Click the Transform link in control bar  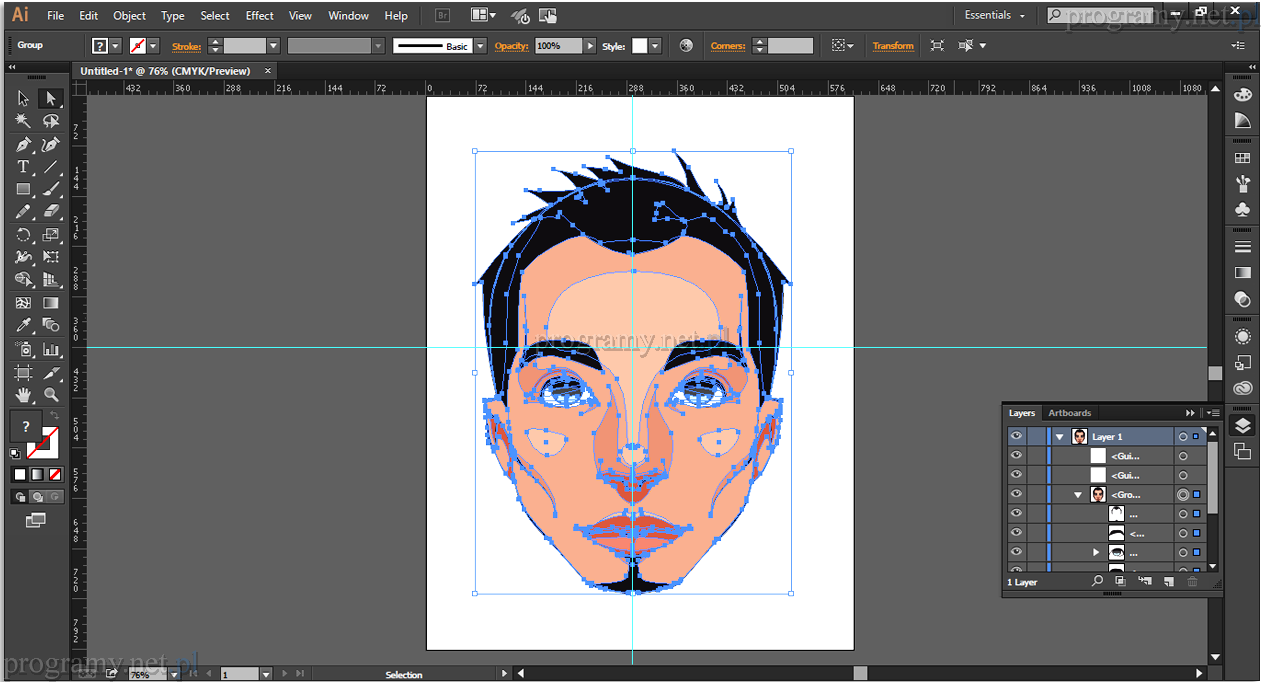892,46
